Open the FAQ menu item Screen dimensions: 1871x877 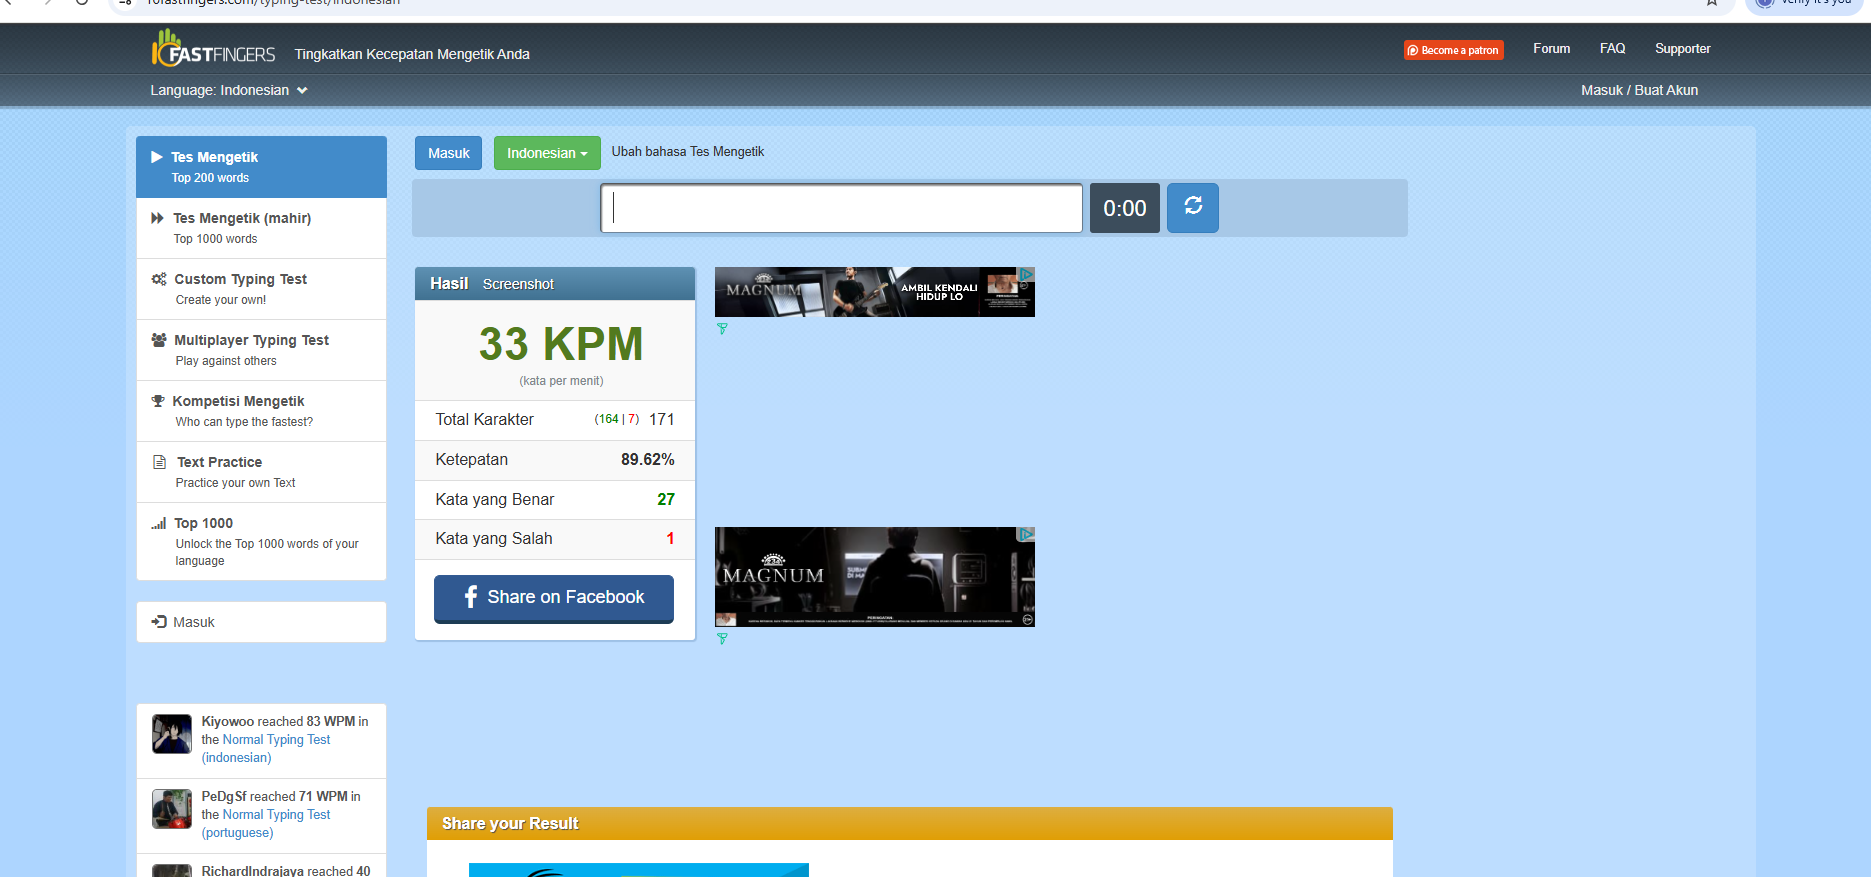point(1612,48)
